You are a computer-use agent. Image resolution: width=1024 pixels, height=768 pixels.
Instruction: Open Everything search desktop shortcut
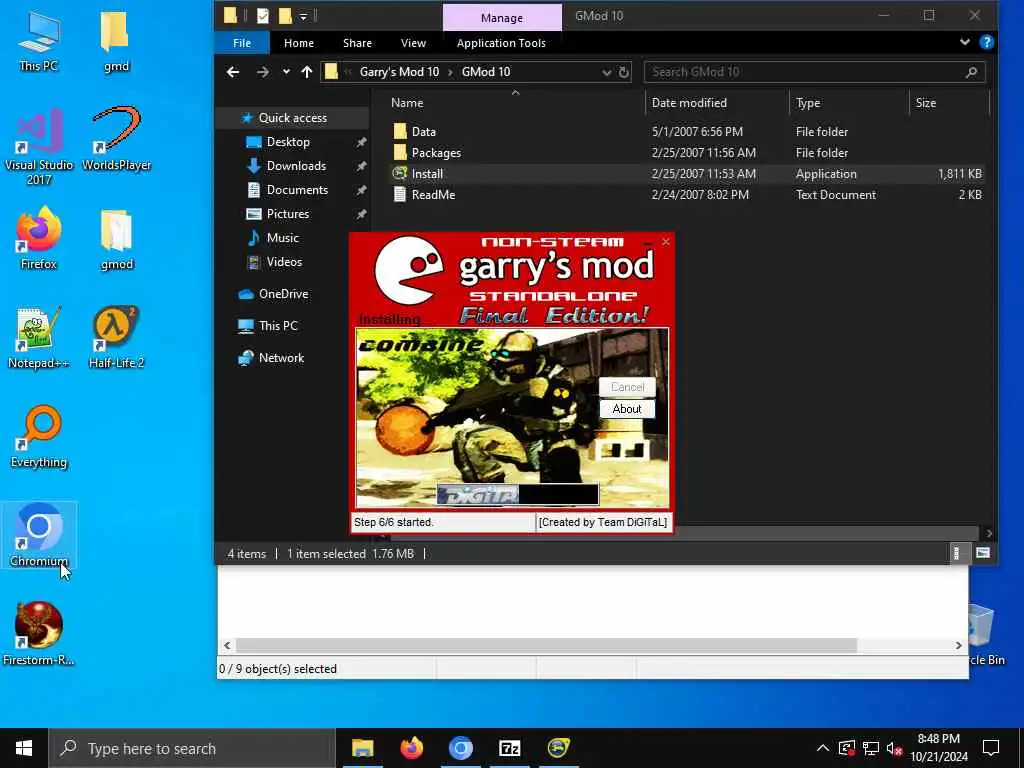[x=39, y=436]
